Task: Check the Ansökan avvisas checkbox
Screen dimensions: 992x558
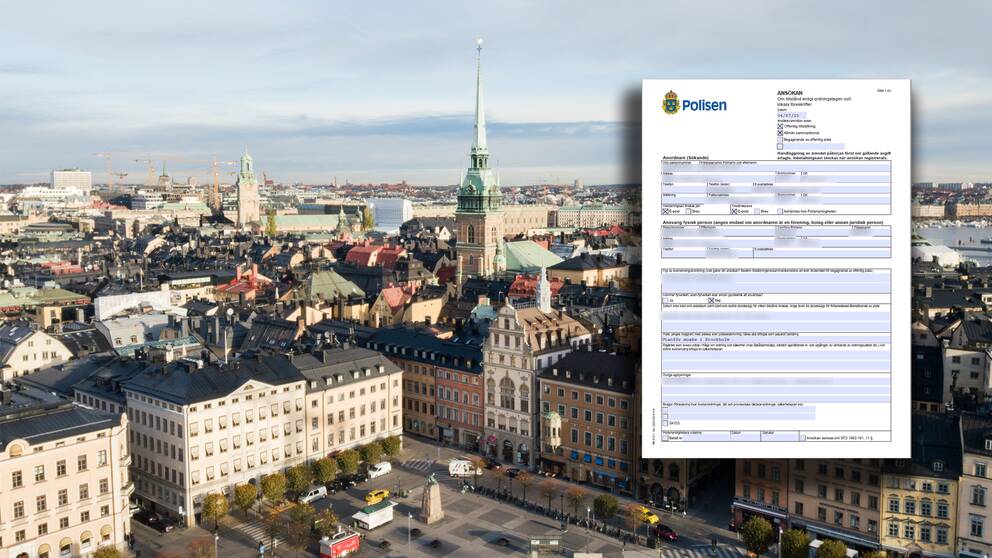Action: tap(801, 437)
